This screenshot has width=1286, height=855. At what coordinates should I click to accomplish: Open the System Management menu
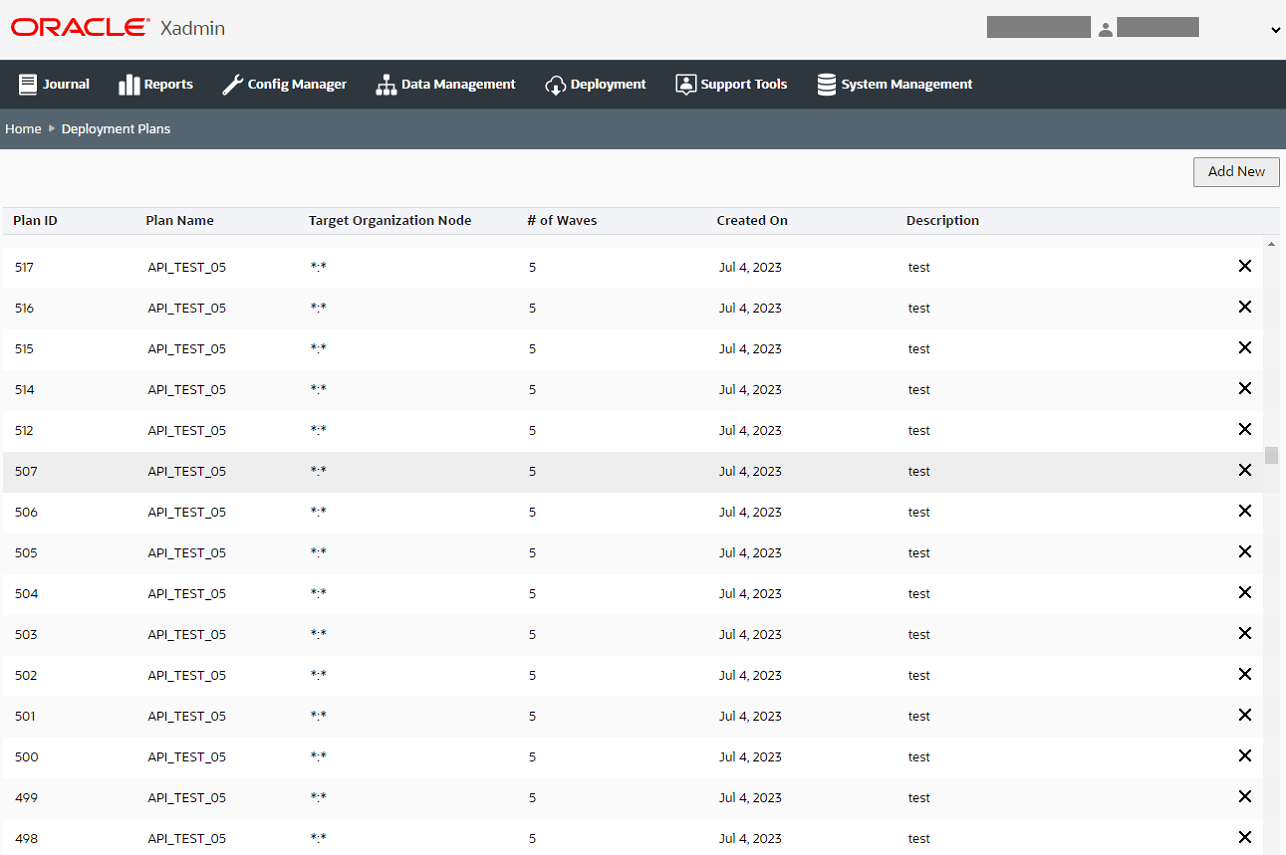coord(895,84)
